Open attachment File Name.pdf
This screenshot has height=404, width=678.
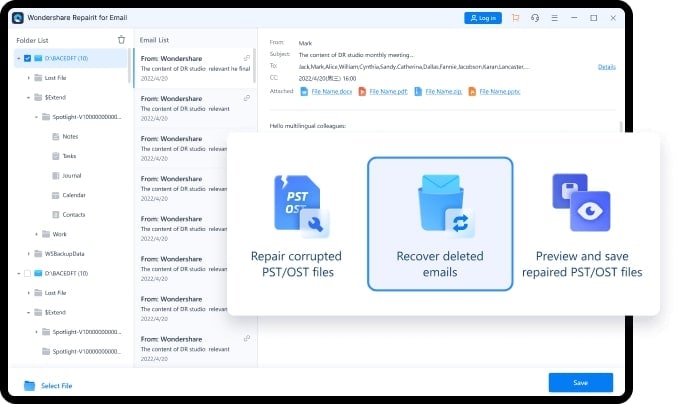388,92
